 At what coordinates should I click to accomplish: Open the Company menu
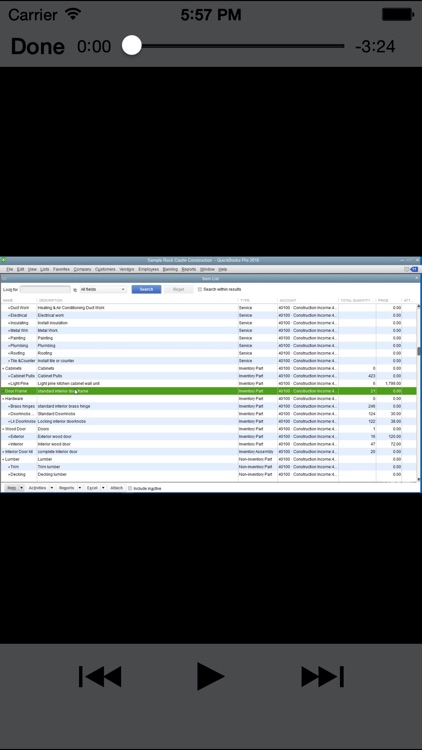pos(82,269)
